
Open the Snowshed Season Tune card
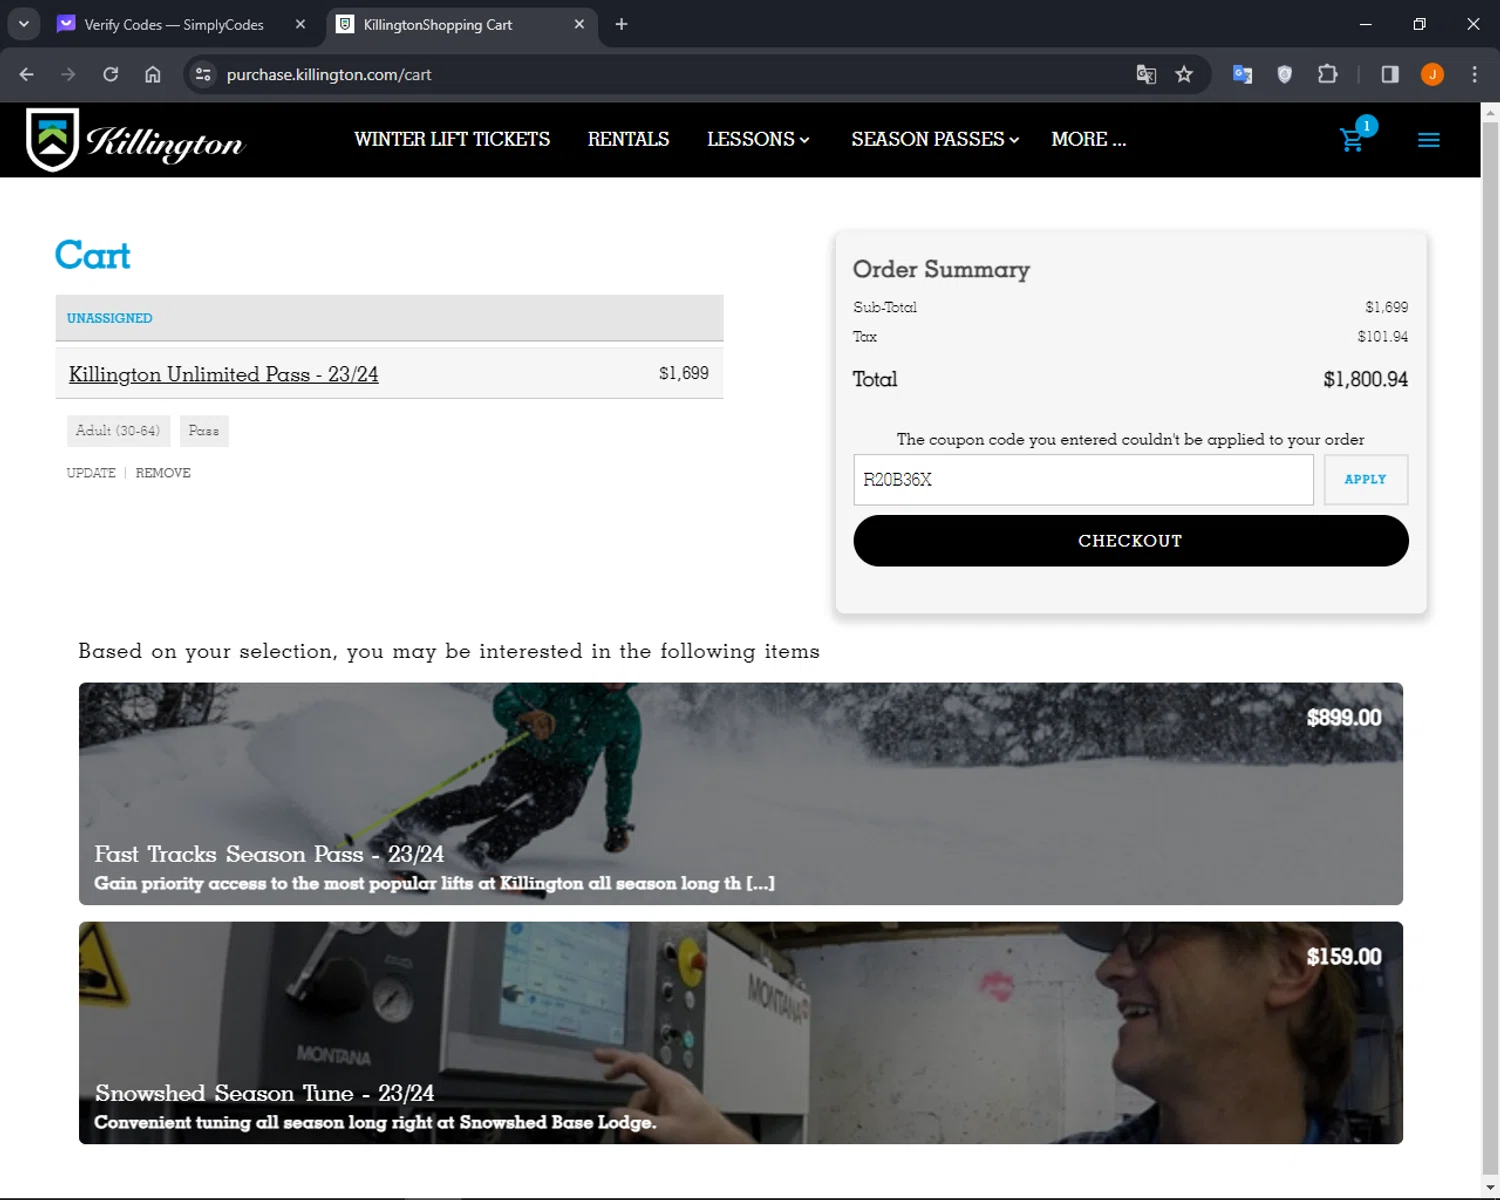pyautogui.click(x=740, y=1033)
